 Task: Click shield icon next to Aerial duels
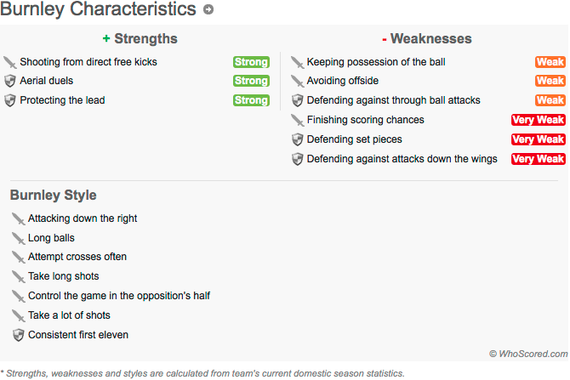click(10, 81)
